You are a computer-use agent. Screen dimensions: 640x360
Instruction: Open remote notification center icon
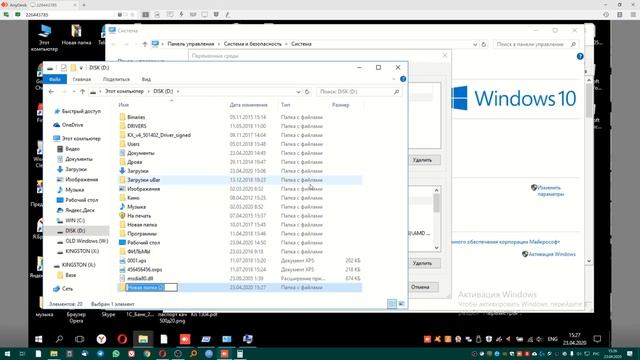click(597, 339)
